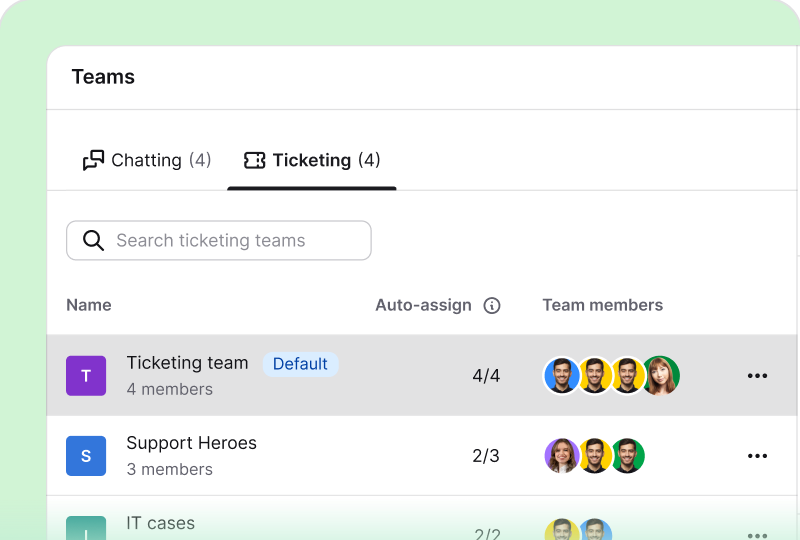Click the blue S team icon
This screenshot has height=540, width=800.
coord(86,456)
